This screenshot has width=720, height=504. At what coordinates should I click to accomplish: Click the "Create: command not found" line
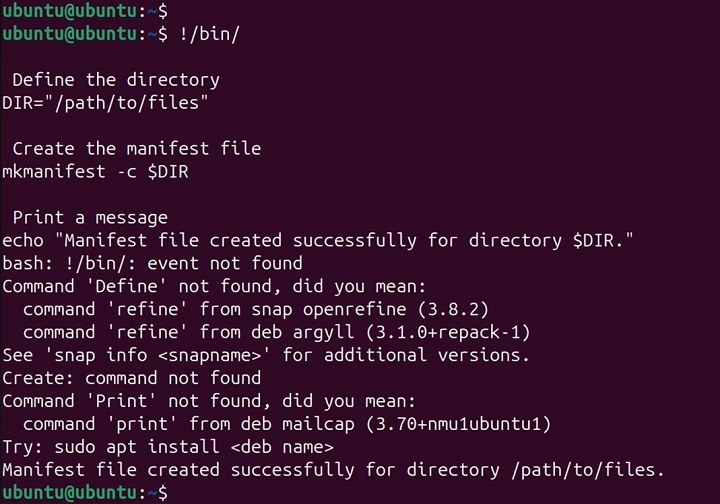(x=131, y=378)
